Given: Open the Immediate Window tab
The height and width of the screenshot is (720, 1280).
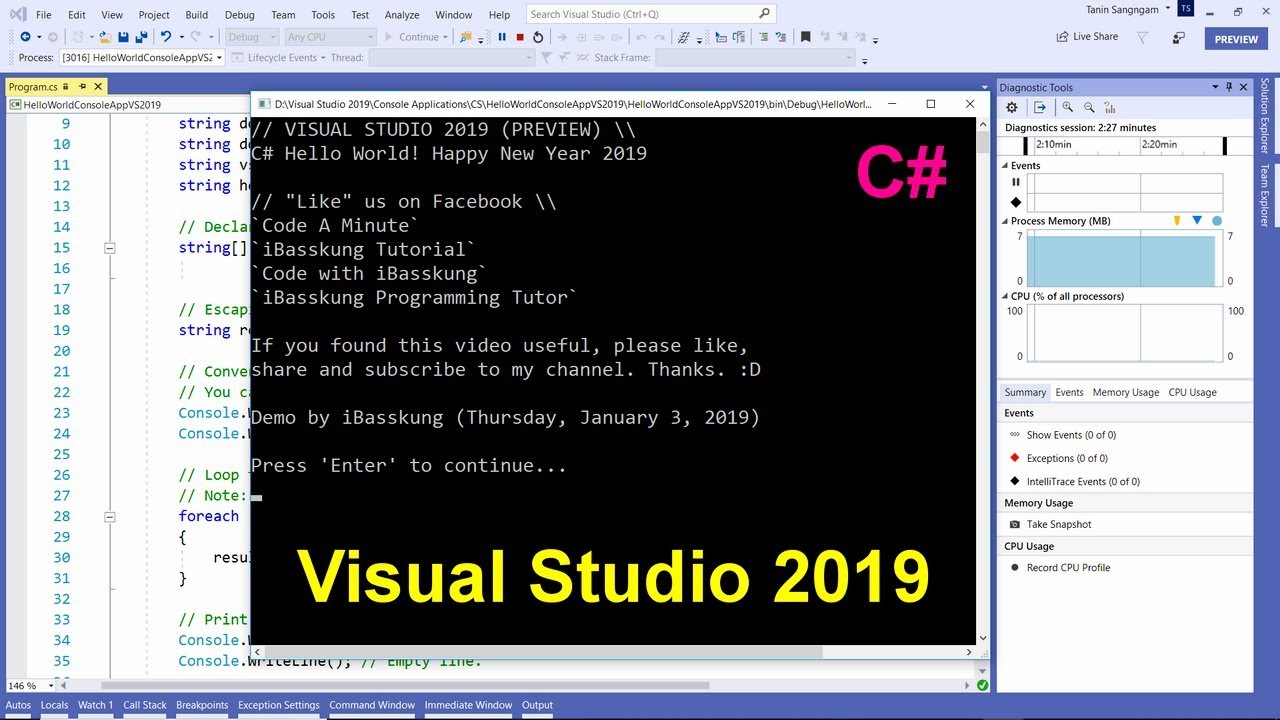Looking at the screenshot, I should pyautogui.click(x=468, y=705).
